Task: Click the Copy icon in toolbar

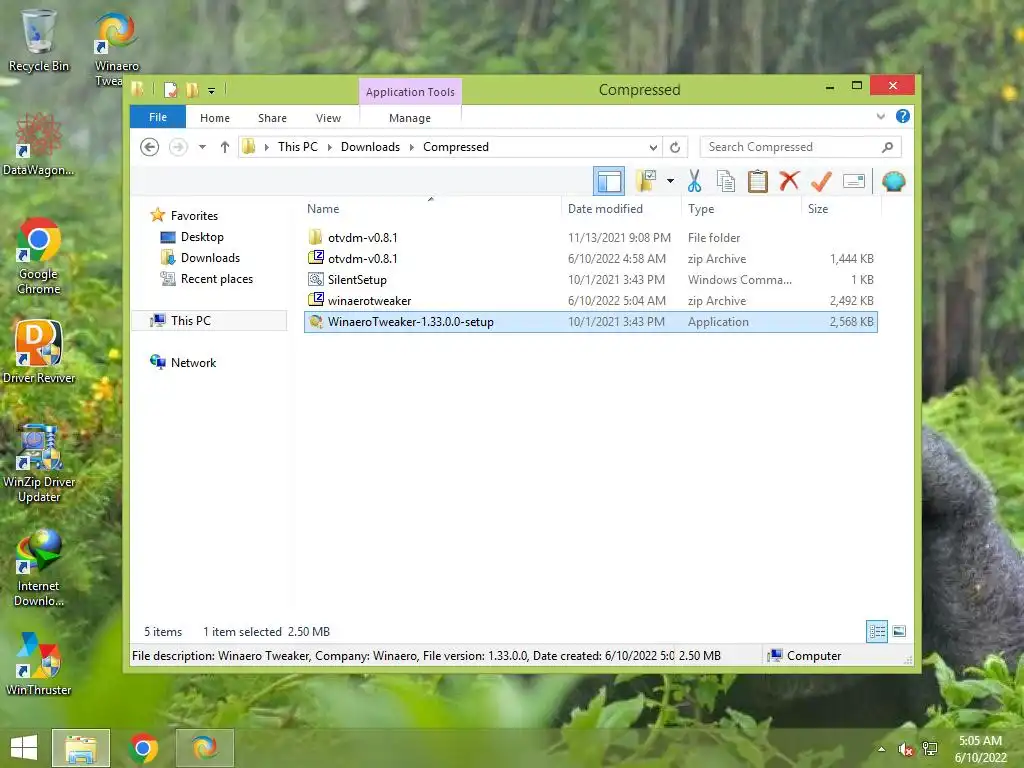Action: [x=726, y=181]
